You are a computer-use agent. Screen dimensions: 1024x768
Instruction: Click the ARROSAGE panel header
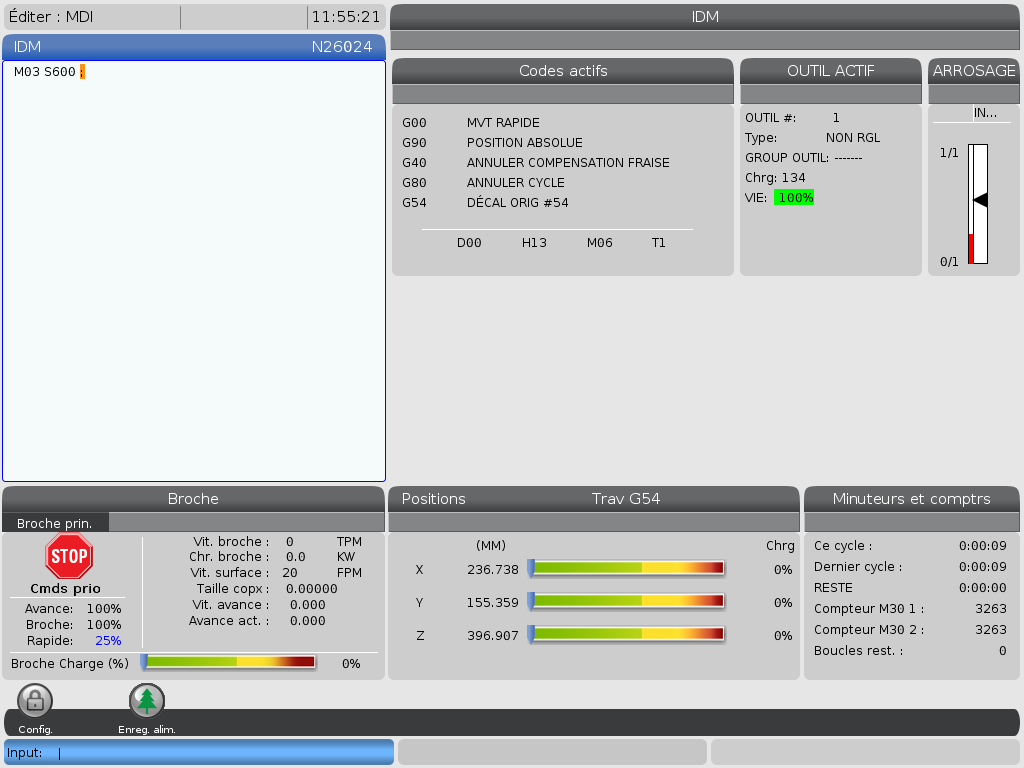(x=974, y=71)
